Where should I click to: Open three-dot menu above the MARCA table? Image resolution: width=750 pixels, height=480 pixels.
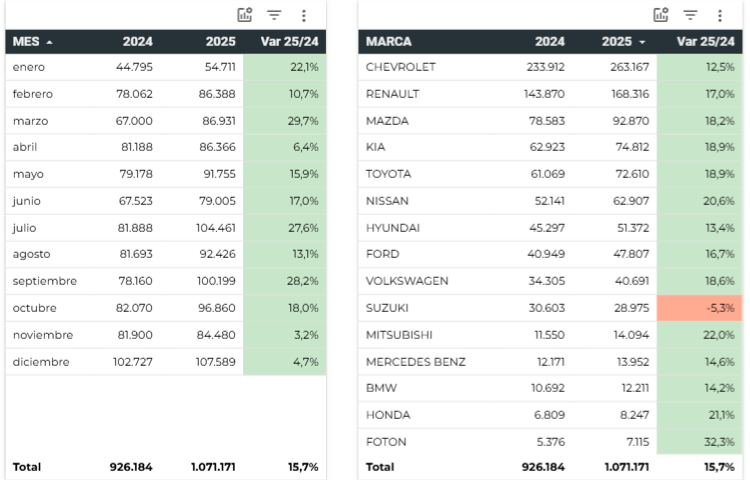(720, 15)
